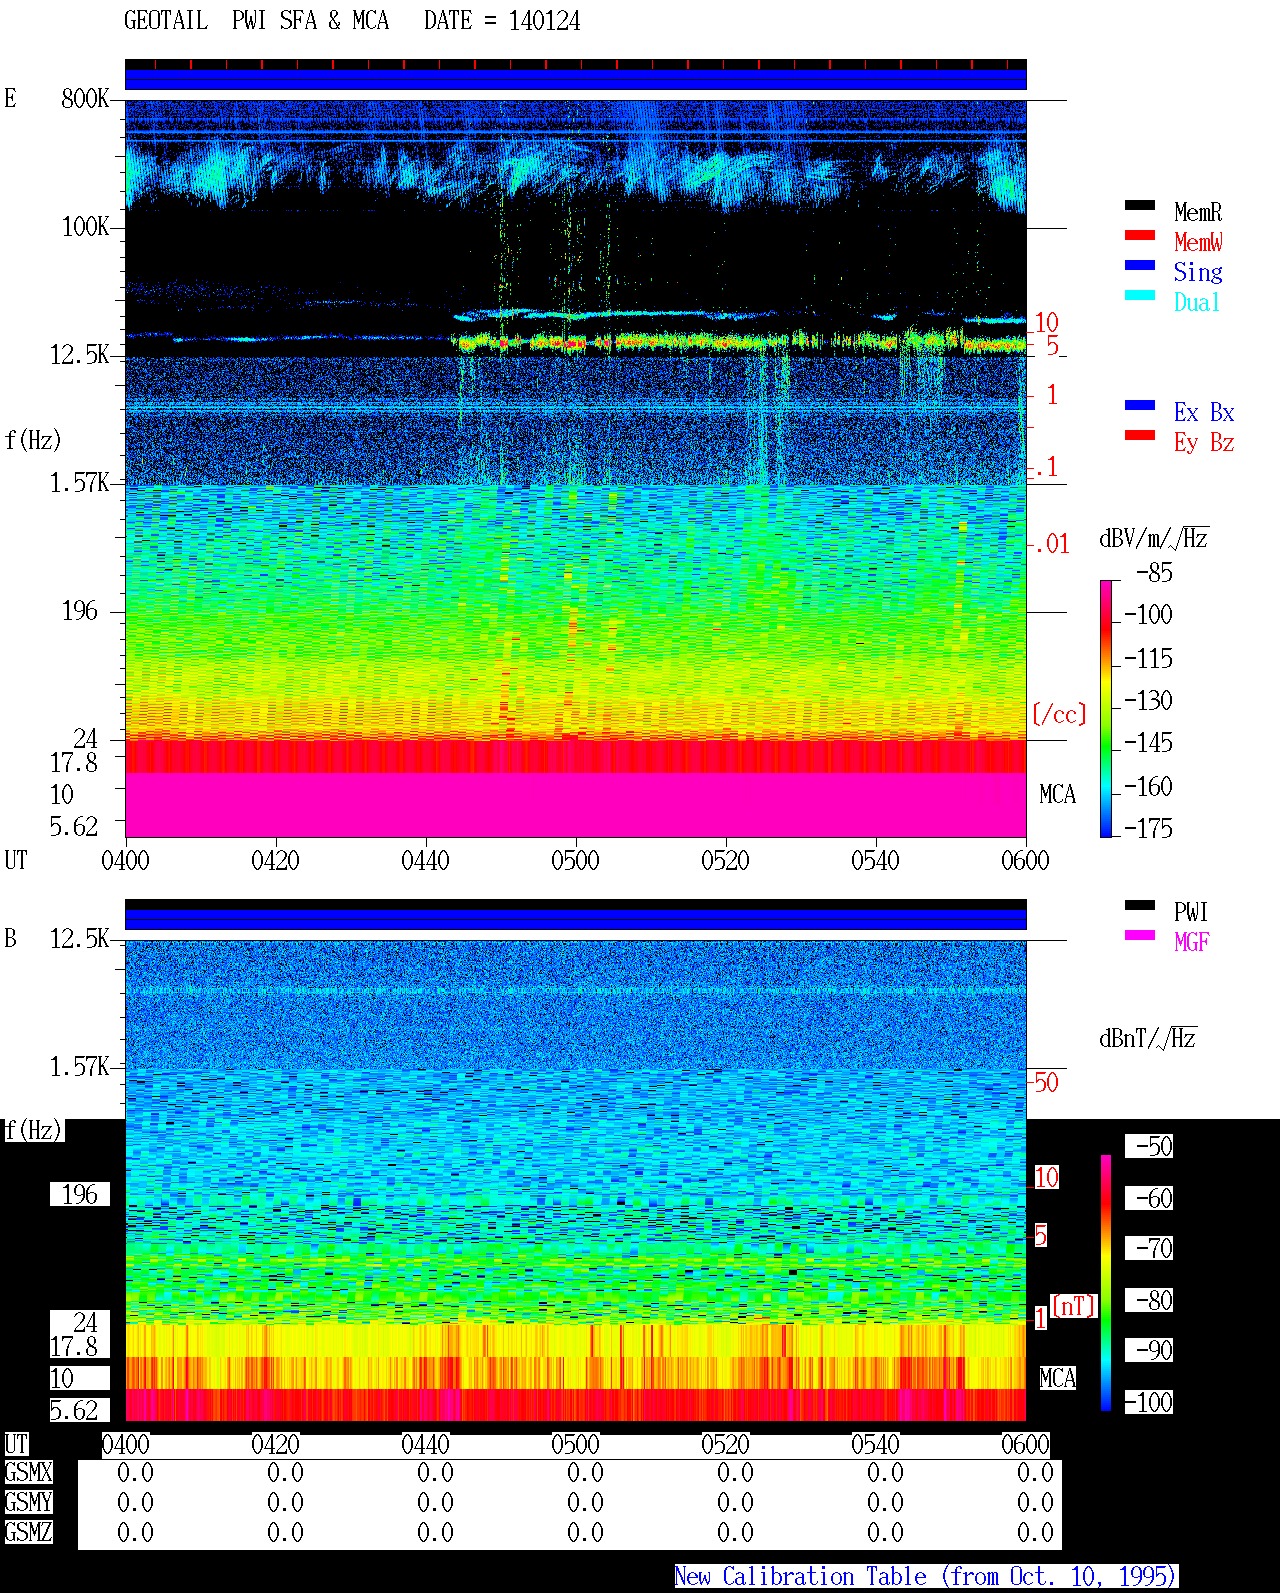
Task: Click the dBnT magnetic field color scale bar
Action: [x=1106, y=1283]
